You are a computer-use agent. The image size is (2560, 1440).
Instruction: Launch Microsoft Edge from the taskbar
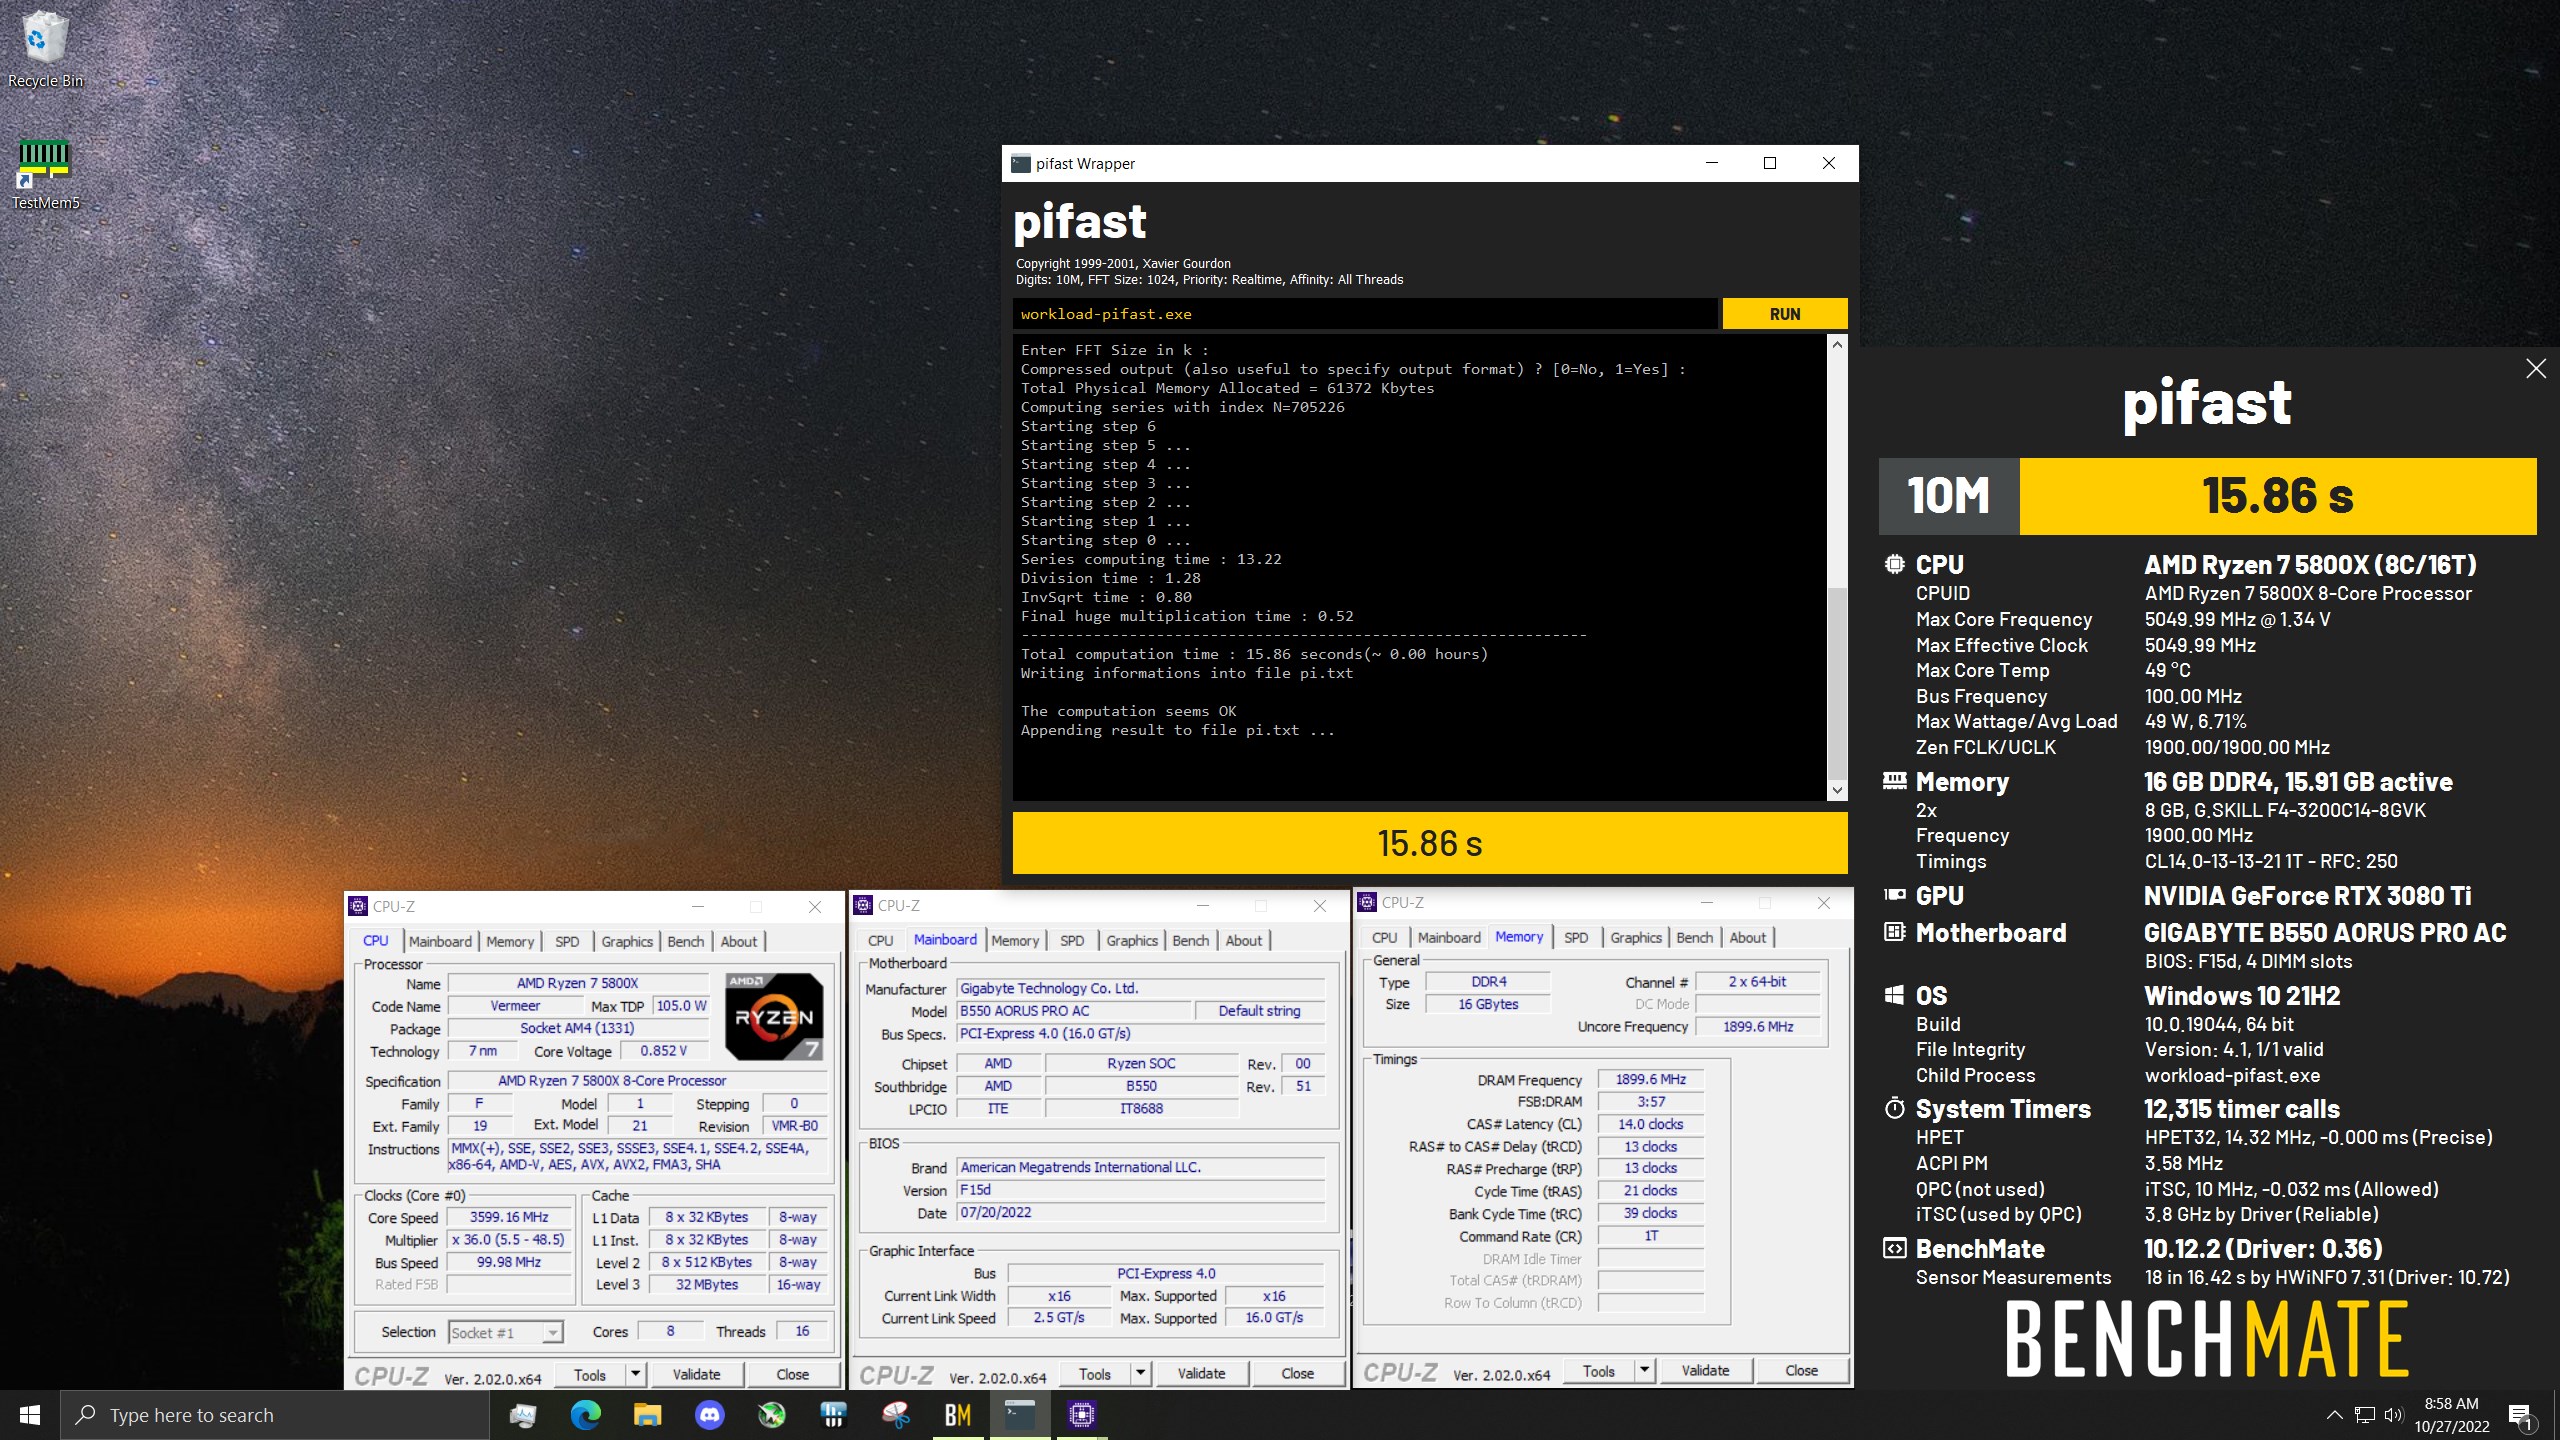point(586,1415)
